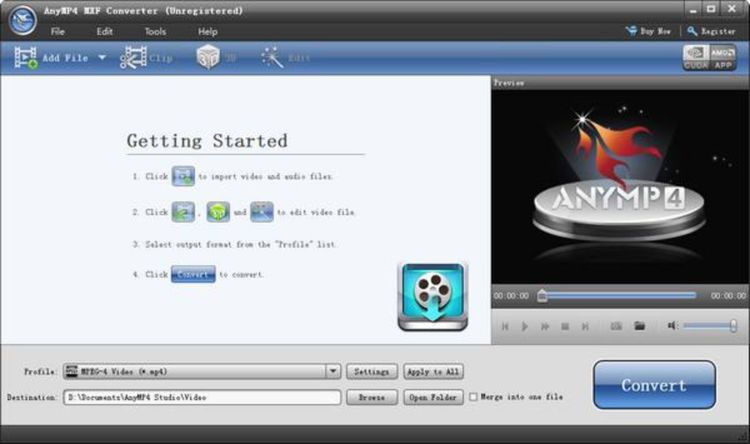Viewport: 750px width, 444px height.
Task: Click the clip icon in step 2
Action: 183,212
